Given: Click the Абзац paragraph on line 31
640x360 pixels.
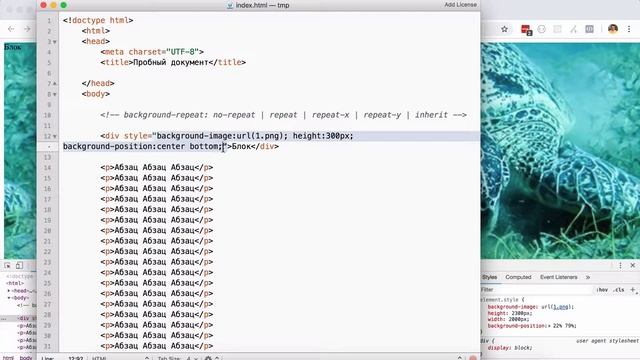Looking at the screenshot, I should click(157, 346).
